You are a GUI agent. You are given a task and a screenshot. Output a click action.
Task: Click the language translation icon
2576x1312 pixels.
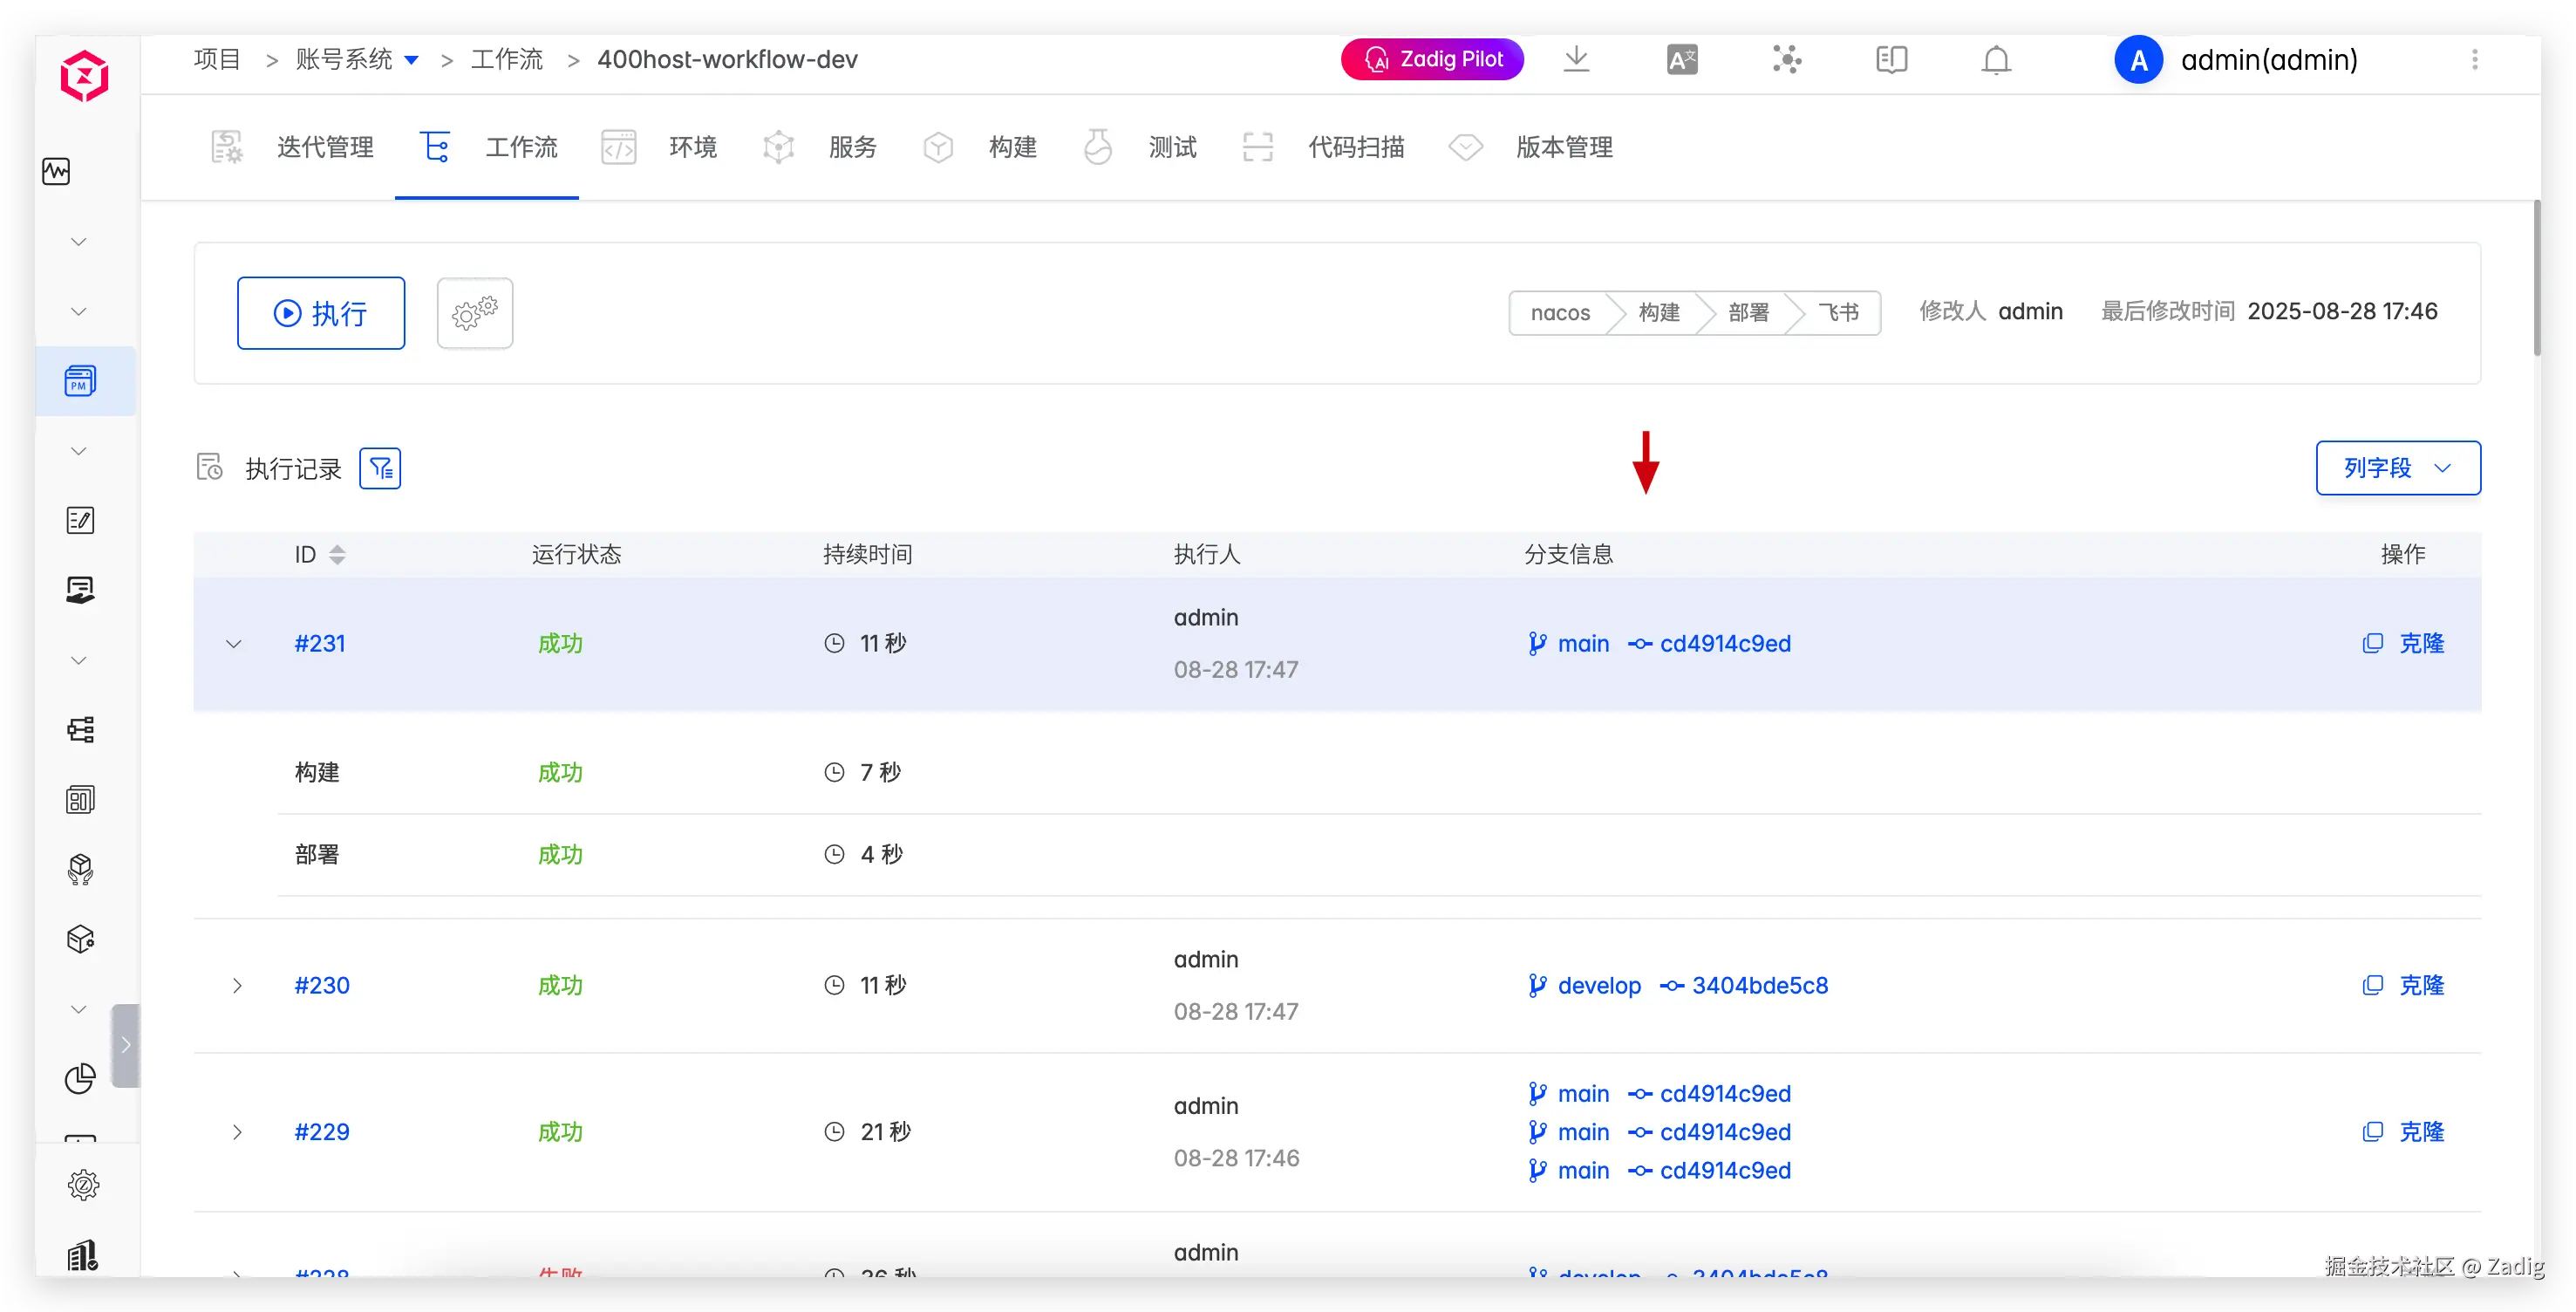(1681, 60)
